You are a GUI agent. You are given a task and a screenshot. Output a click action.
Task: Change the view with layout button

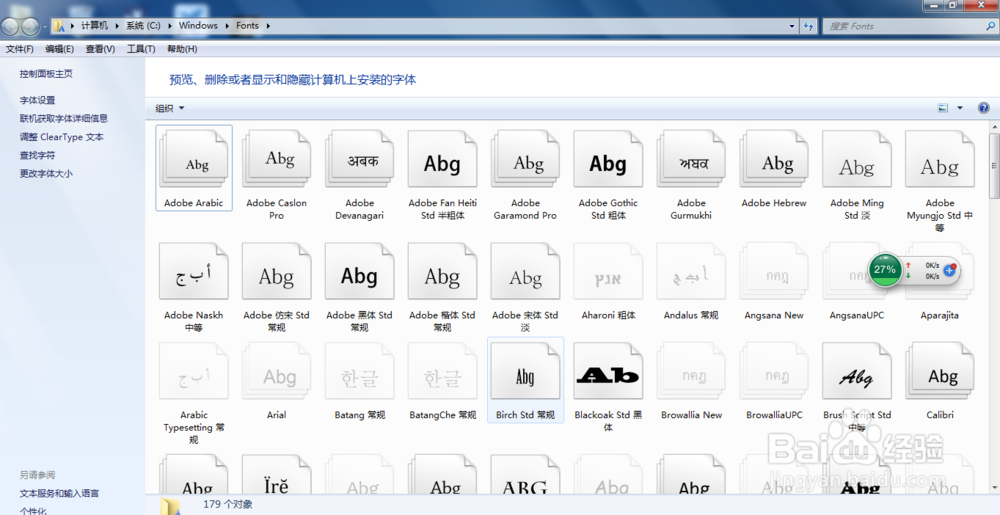[943, 108]
